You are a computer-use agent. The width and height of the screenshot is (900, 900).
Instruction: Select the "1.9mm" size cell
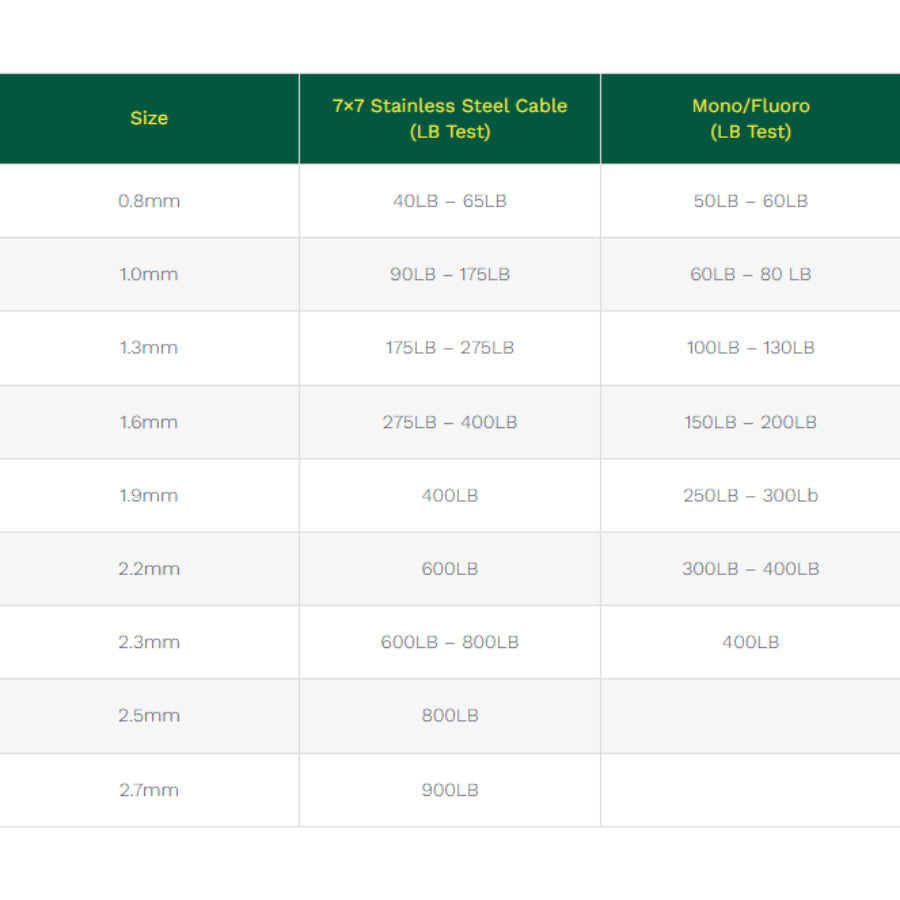[x=149, y=495]
